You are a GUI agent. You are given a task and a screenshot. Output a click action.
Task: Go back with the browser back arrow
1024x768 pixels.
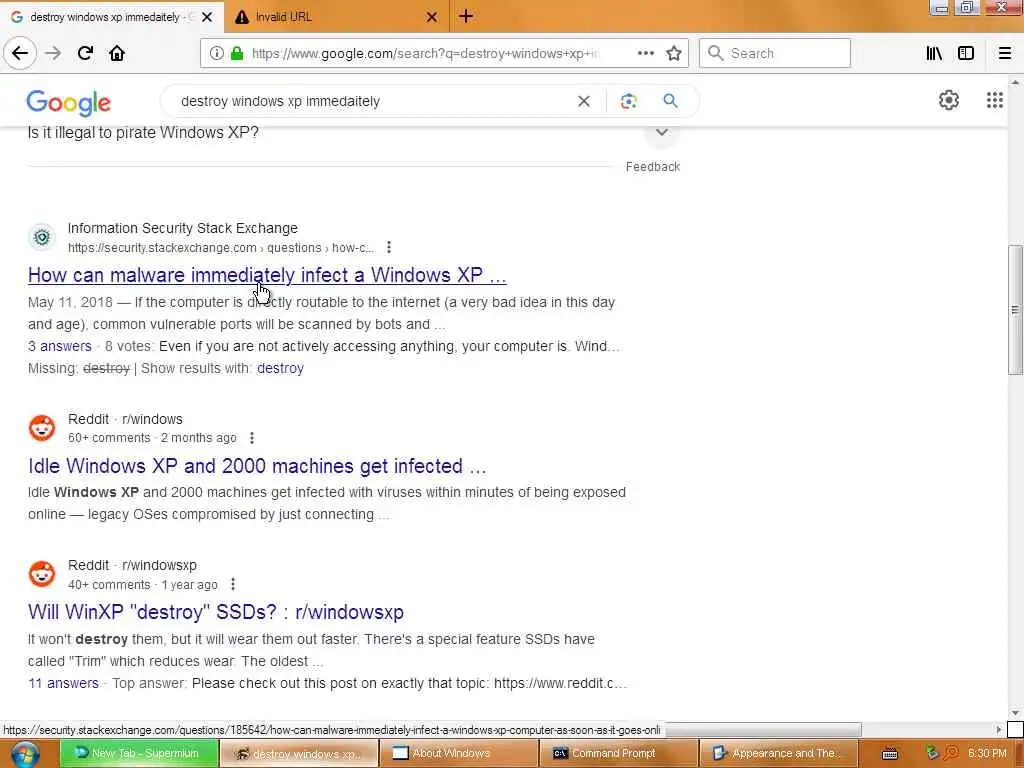(x=20, y=53)
